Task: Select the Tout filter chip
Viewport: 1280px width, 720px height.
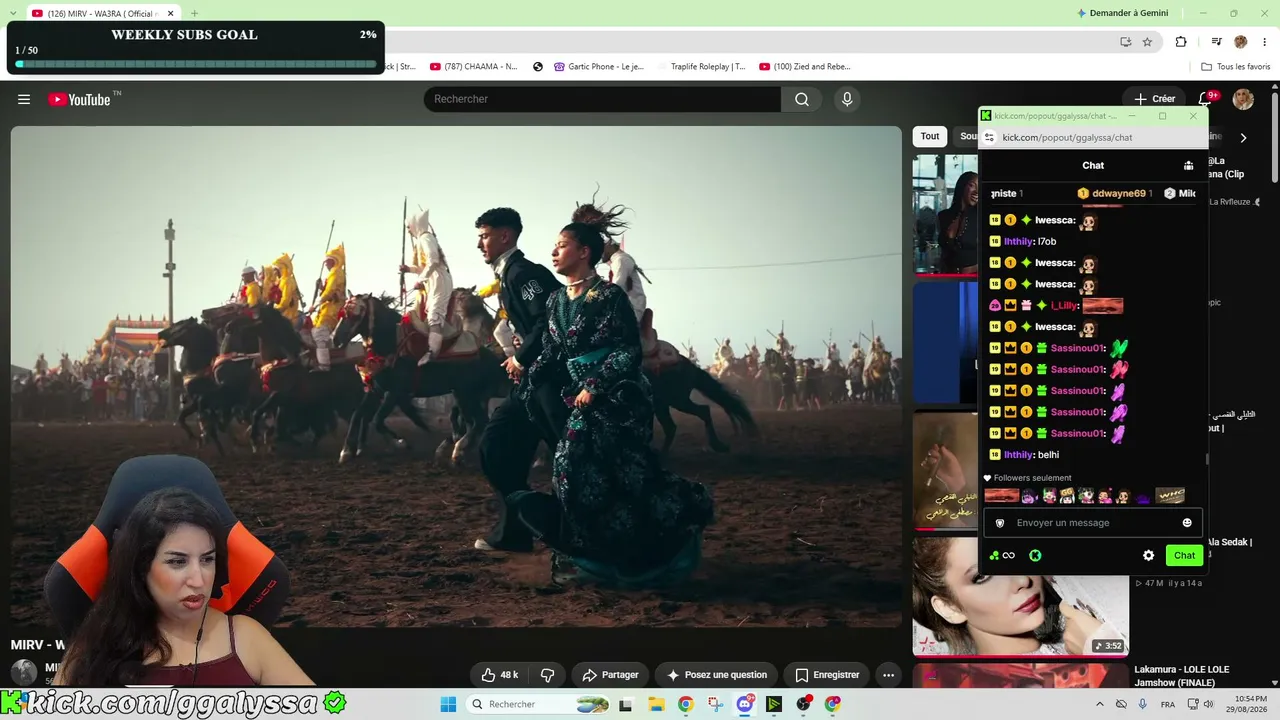Action: pyautogui.click(x=930, y=136)
